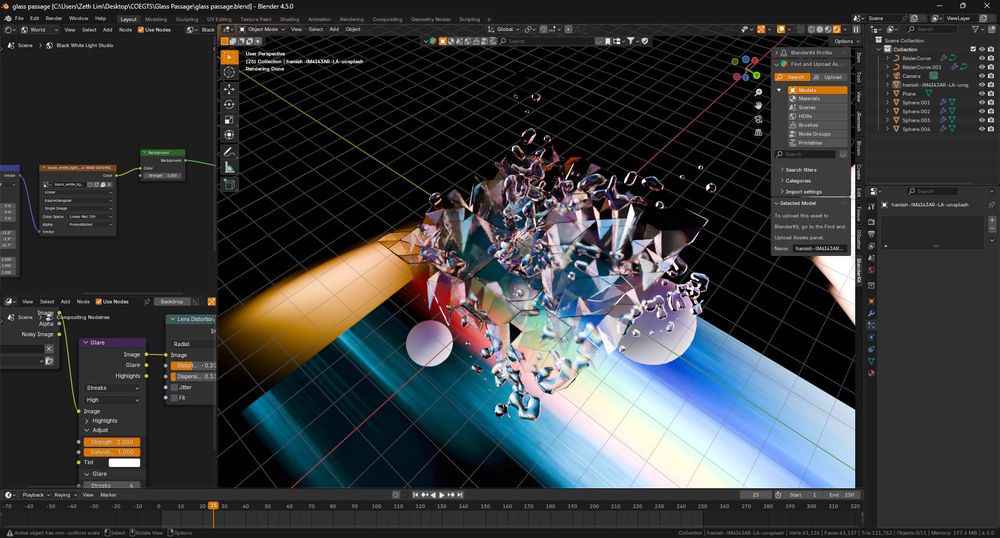Uncheck the Collection exclude checkbox
Viewport: 1000px width, 538px height.
click(973, 49)
